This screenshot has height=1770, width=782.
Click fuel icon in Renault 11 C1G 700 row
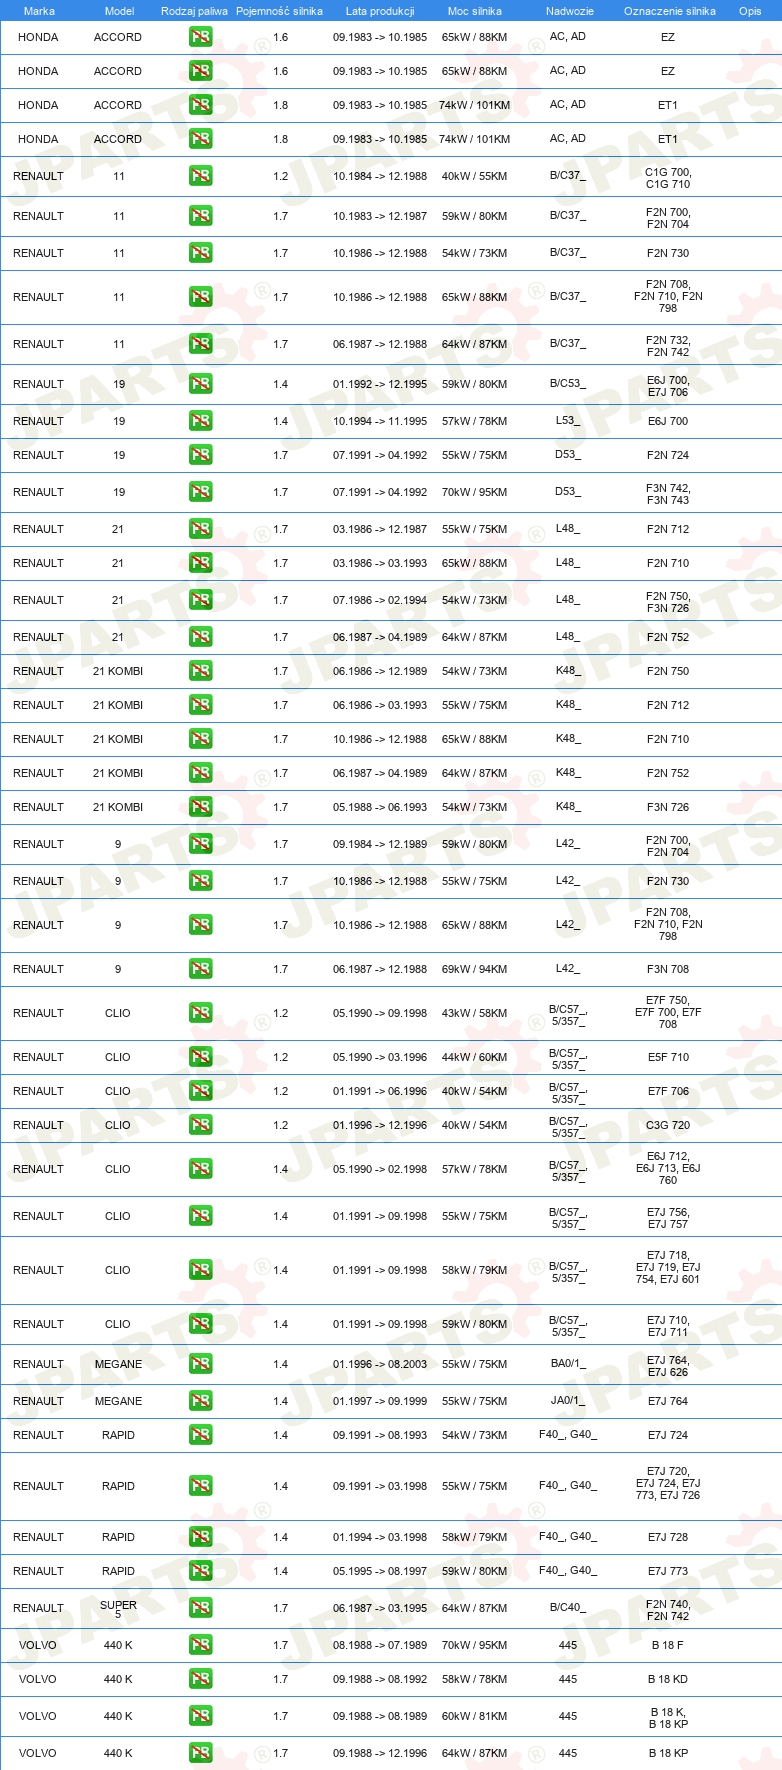(200, 176)
